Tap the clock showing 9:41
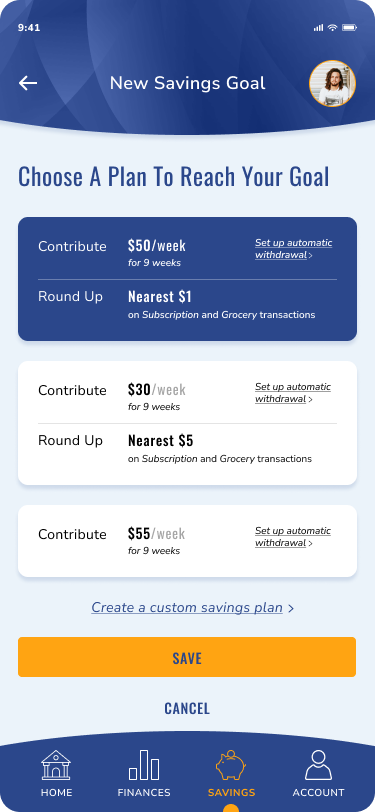Image resolution: width=375 pixels, height=812 pixels. pyautogui.click(x=29, y=27)
